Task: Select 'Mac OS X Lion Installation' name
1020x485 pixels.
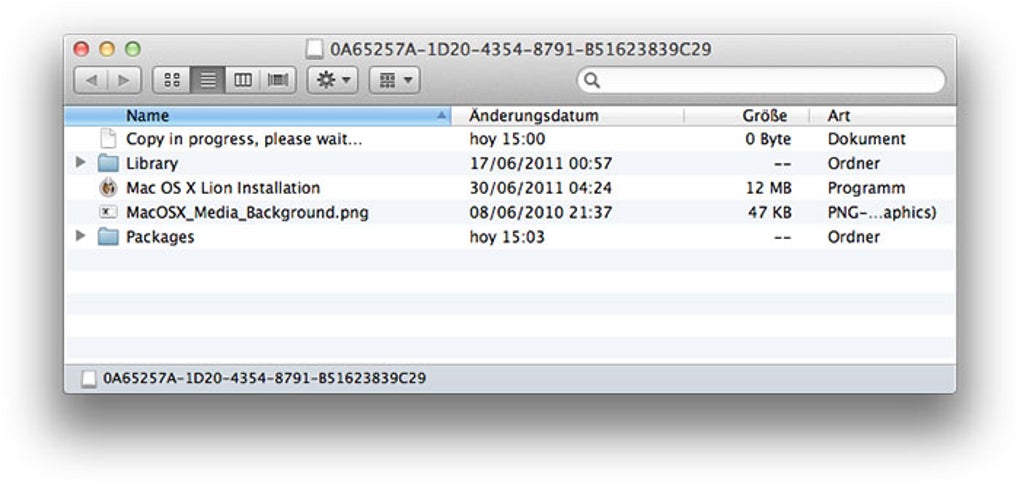Action: [223, 188]
